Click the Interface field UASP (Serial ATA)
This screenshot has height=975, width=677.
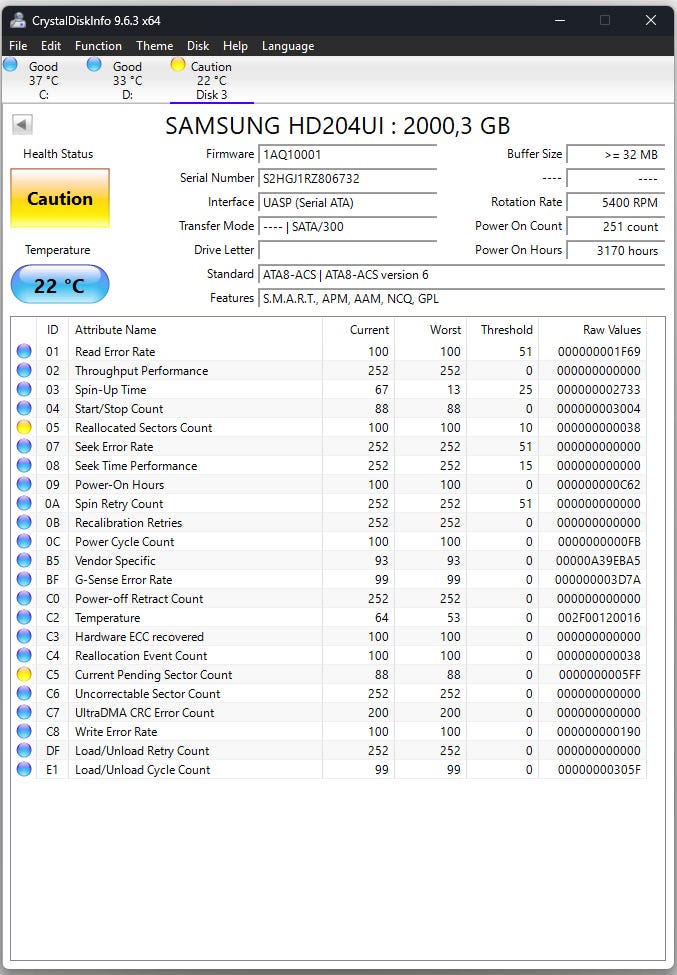[x=348, y=203]
